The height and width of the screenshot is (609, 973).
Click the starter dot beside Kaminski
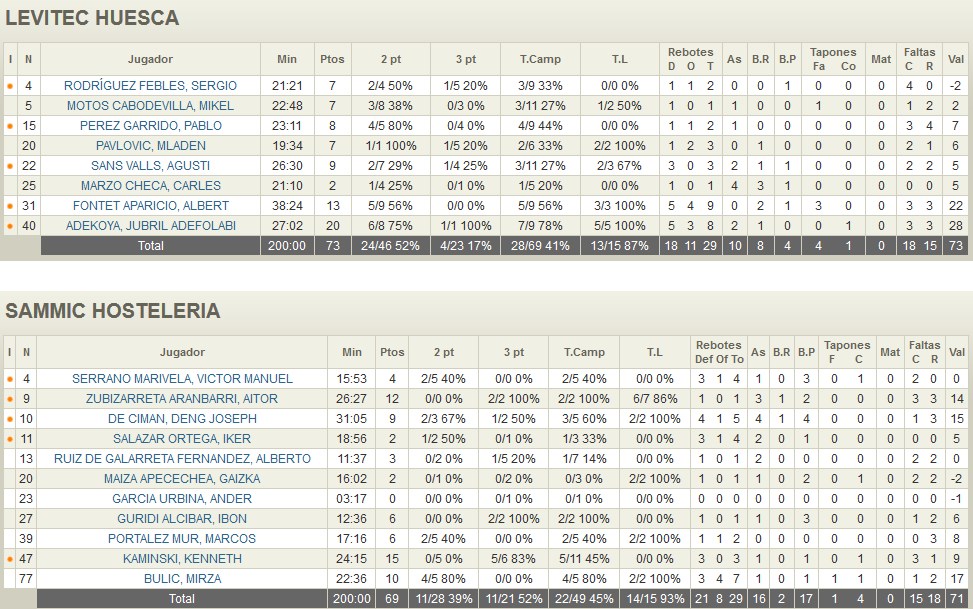pyautogui.click(x=10, y=559)
